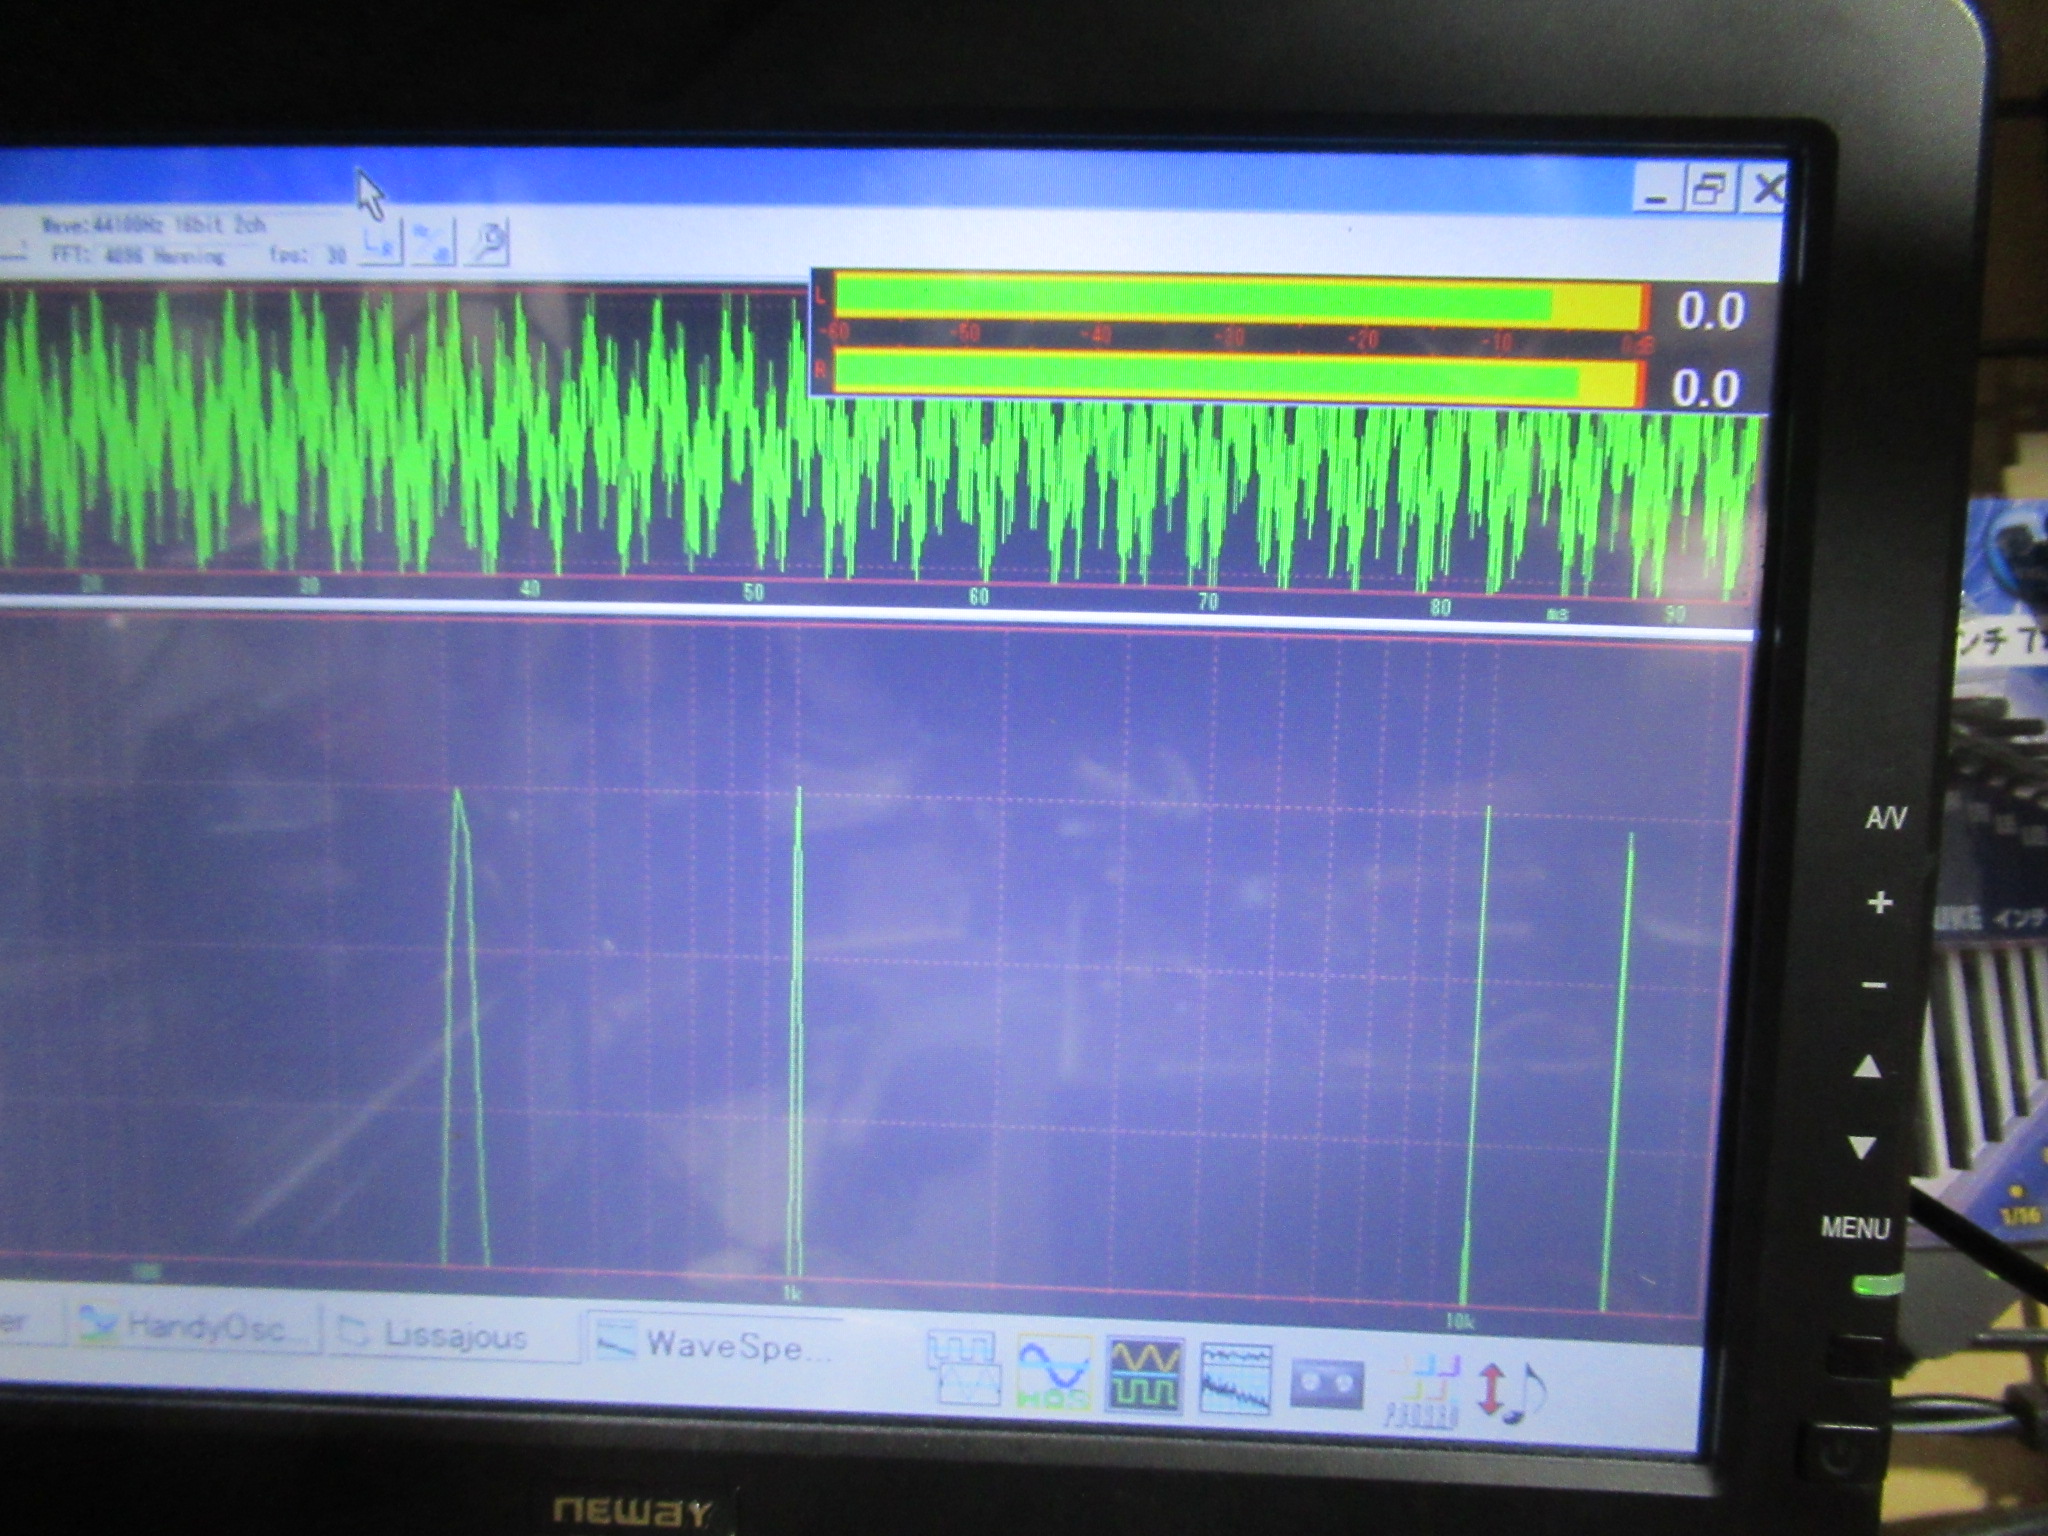Open the wrench settings icon in toolbar
Screen dimensions: 2048x1536
point(488,243)
